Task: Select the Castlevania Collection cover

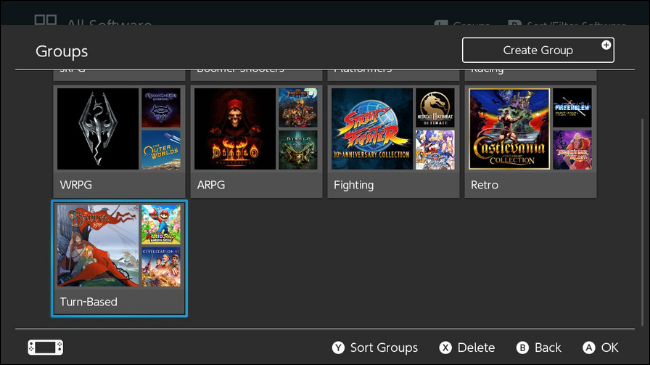Action: tap(509, 129)
